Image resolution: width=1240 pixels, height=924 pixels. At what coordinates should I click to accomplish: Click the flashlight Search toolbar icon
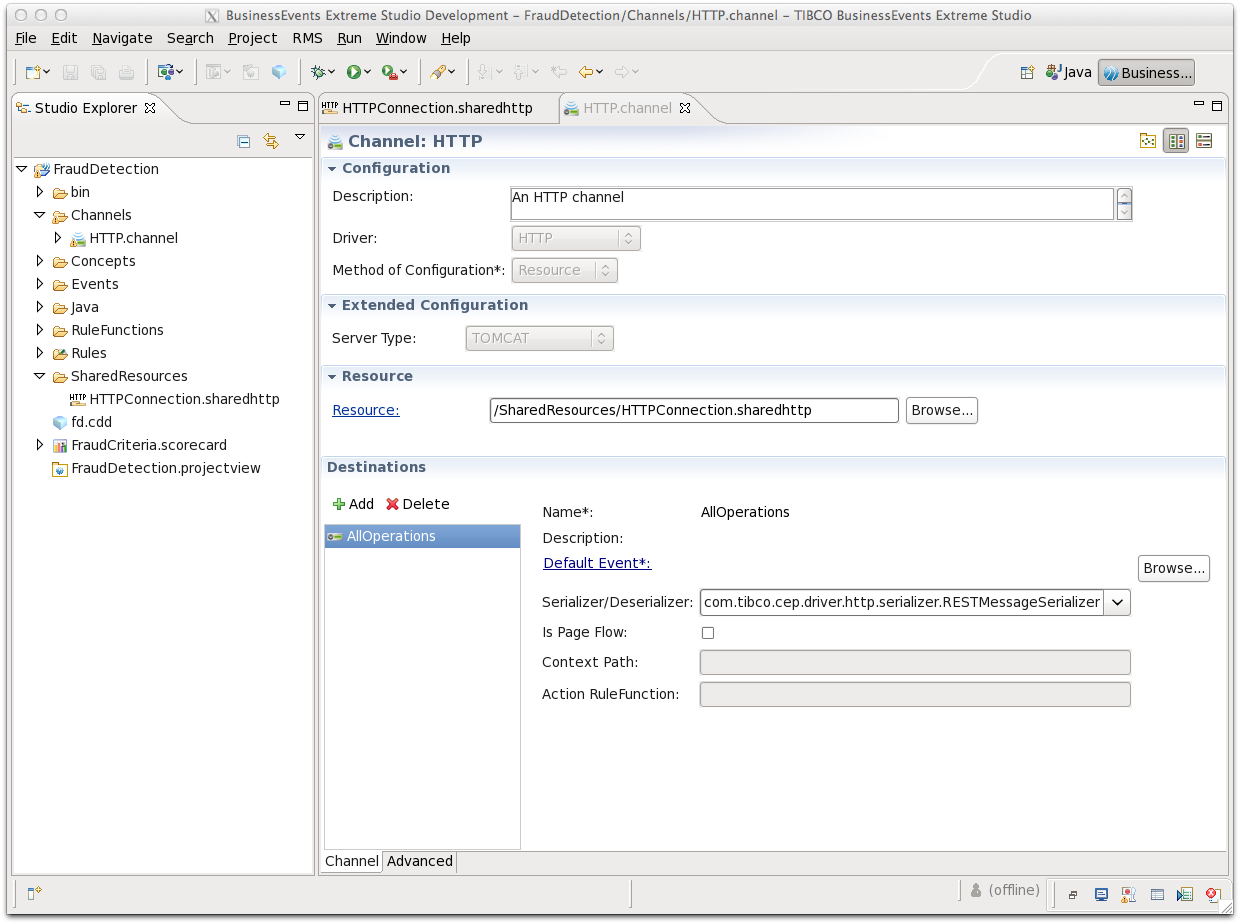[438, 72]
